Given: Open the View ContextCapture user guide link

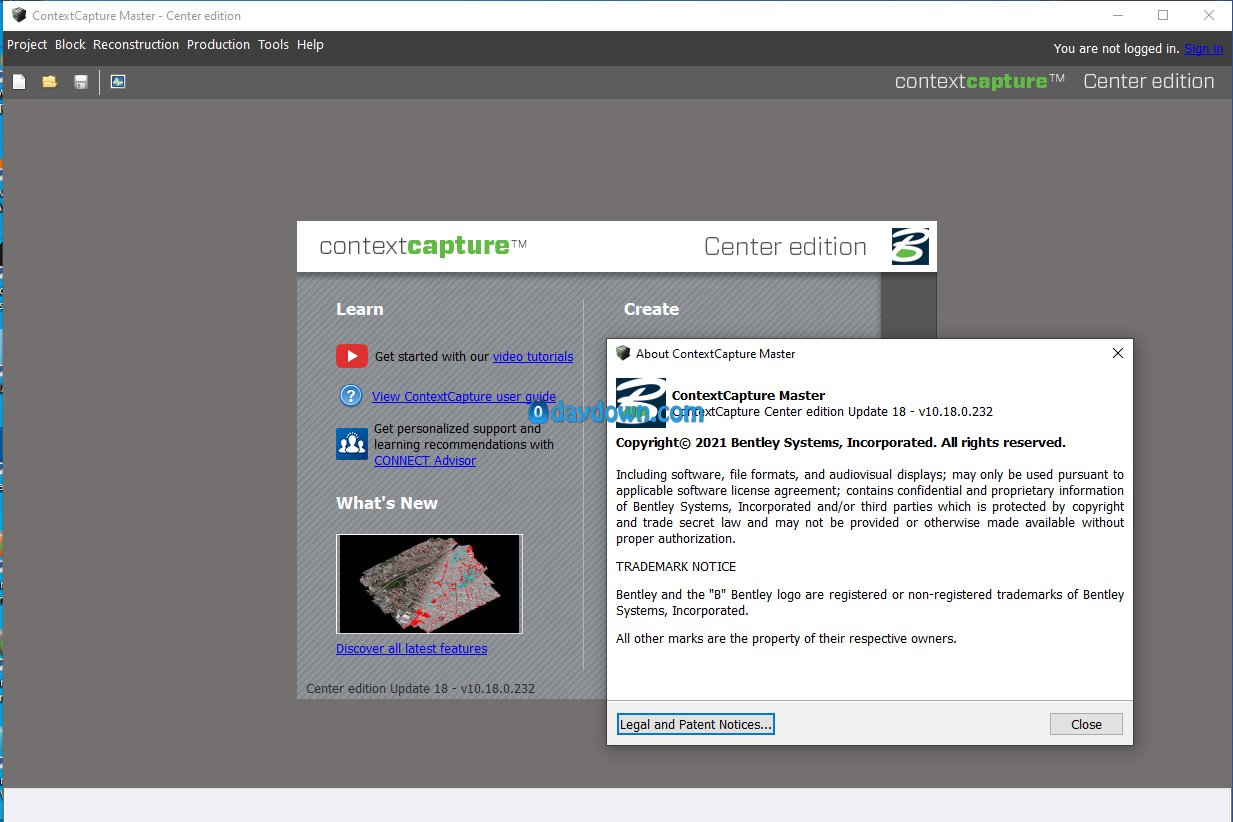Looking at the screenshot, I should pyautogui.click(x=464, y=397).
